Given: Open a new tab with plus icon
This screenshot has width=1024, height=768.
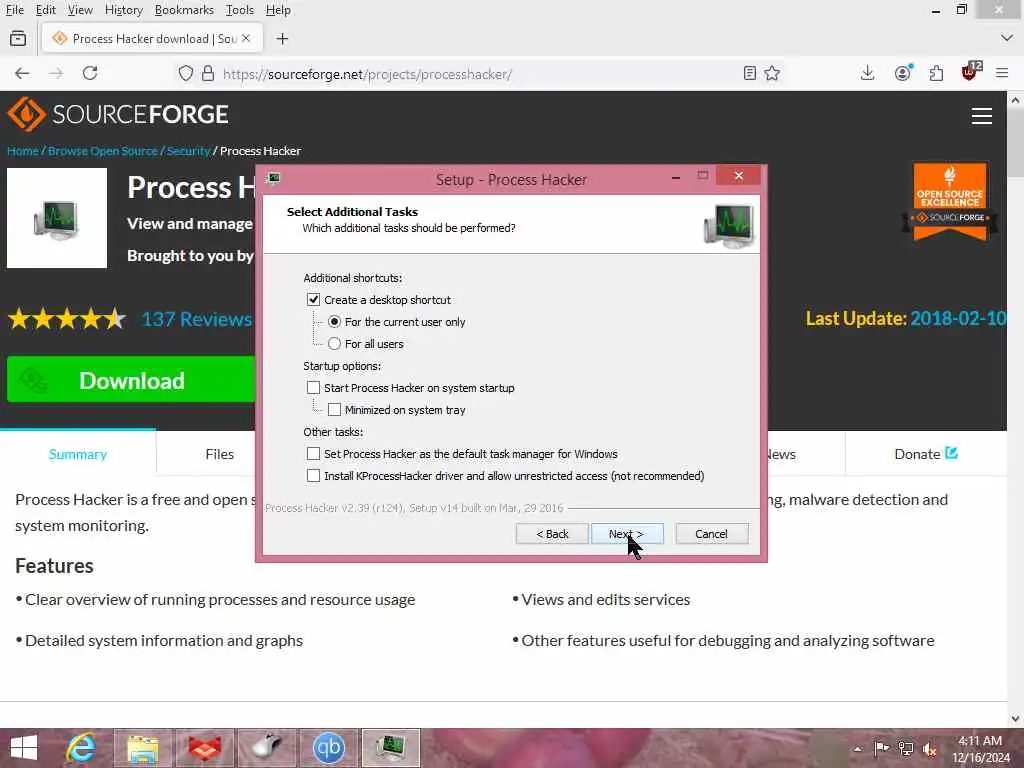Looking at the screenshot, I should click(282, 39).
